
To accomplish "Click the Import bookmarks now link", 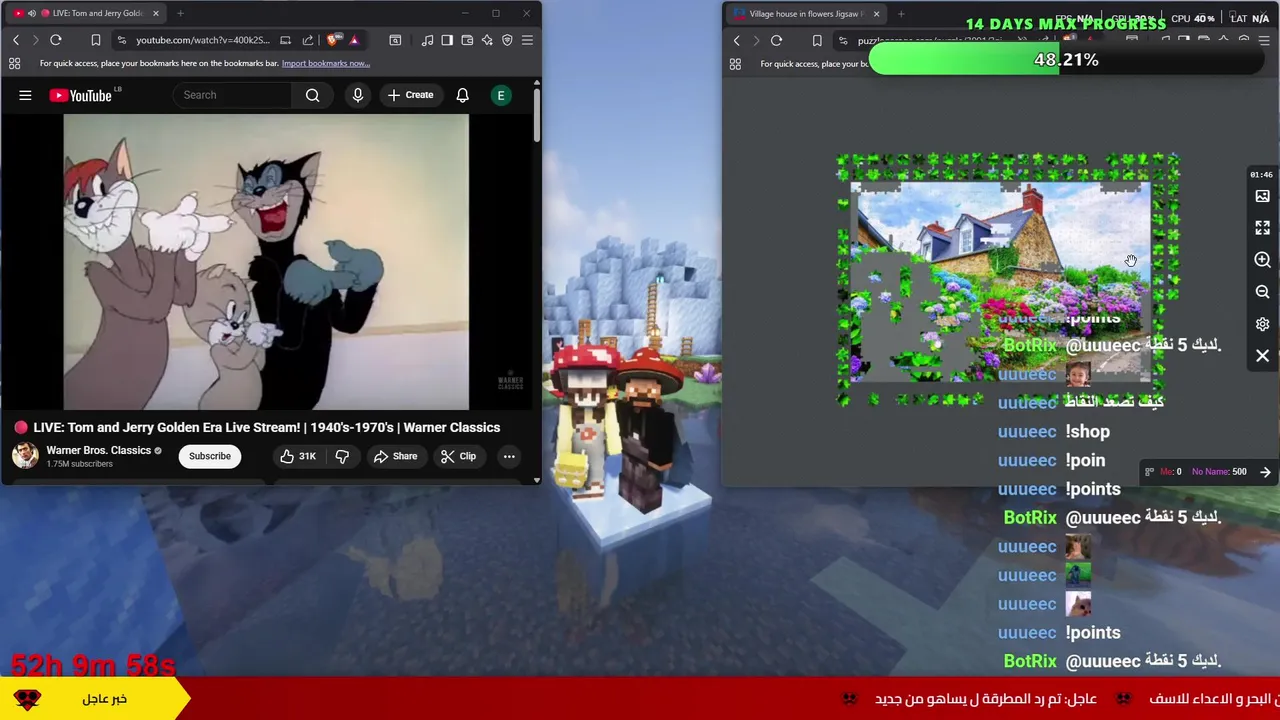I will (326, 63).
